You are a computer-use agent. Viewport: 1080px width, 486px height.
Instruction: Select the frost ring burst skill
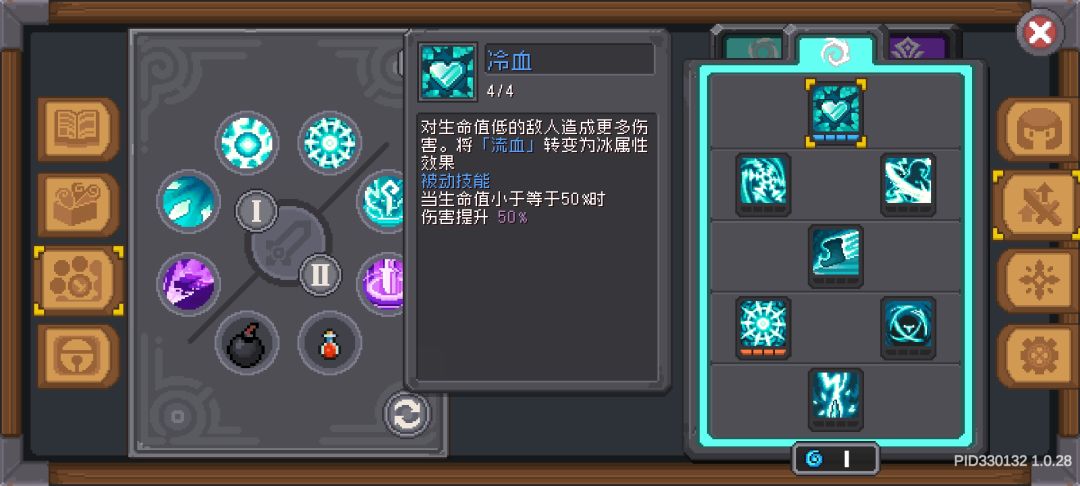pos(763,328)
